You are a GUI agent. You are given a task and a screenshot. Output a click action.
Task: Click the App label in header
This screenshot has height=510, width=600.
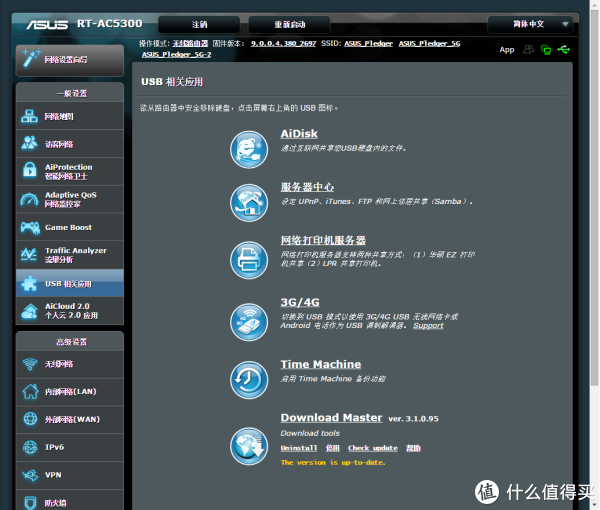507,50
